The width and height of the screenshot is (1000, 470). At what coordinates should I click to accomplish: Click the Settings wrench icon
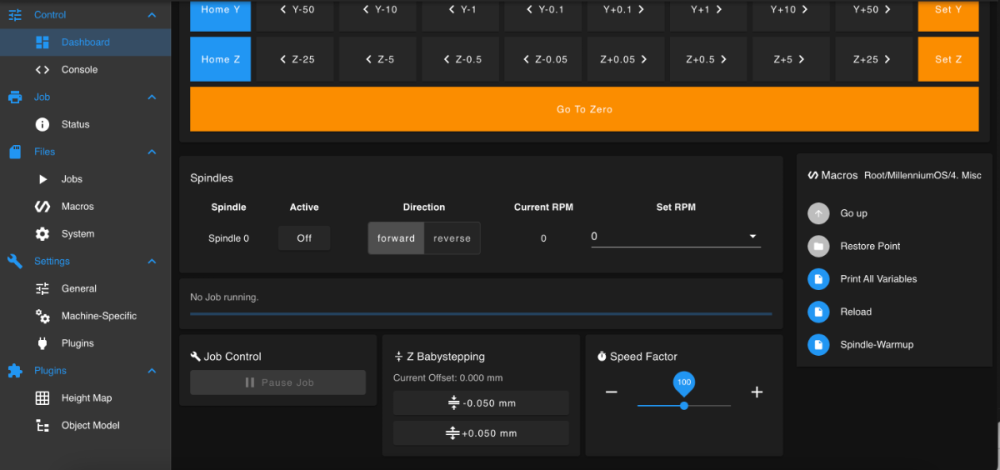point(15,261)
